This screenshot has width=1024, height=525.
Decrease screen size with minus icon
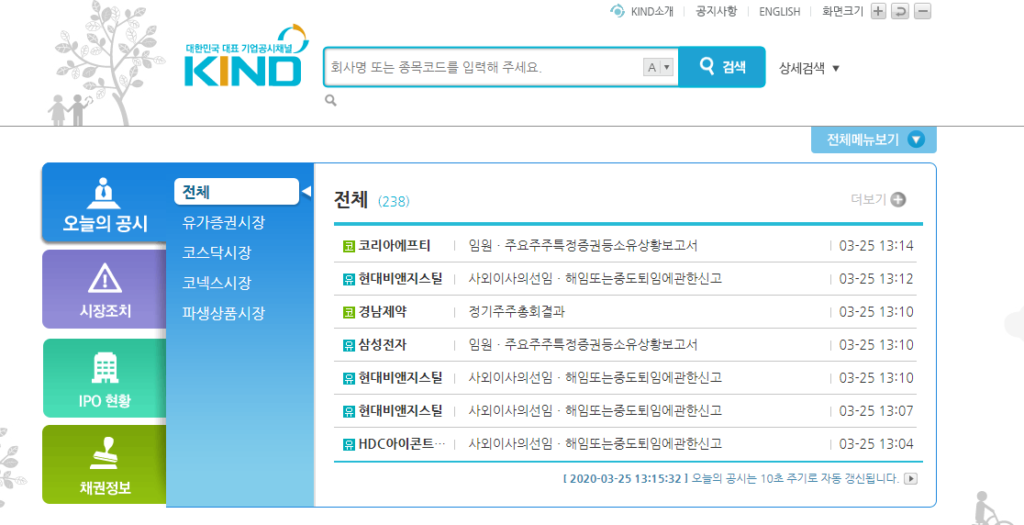pyautogui.click(x=923, y=11)
